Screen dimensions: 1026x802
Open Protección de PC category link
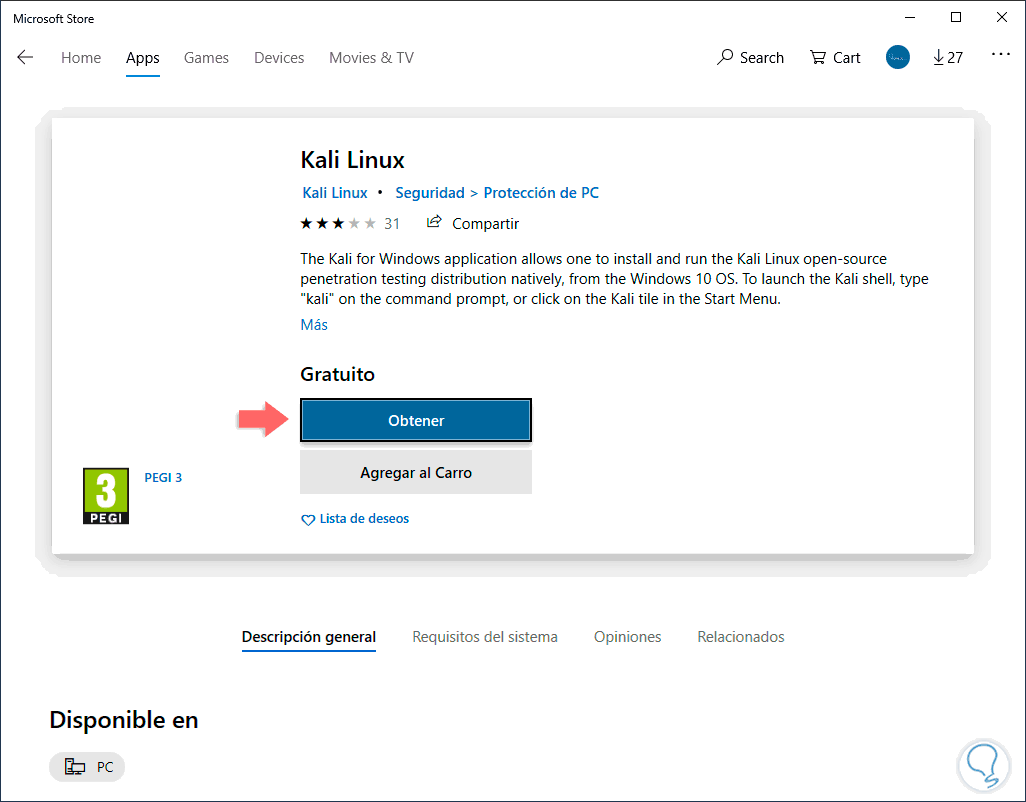[541, 193]
